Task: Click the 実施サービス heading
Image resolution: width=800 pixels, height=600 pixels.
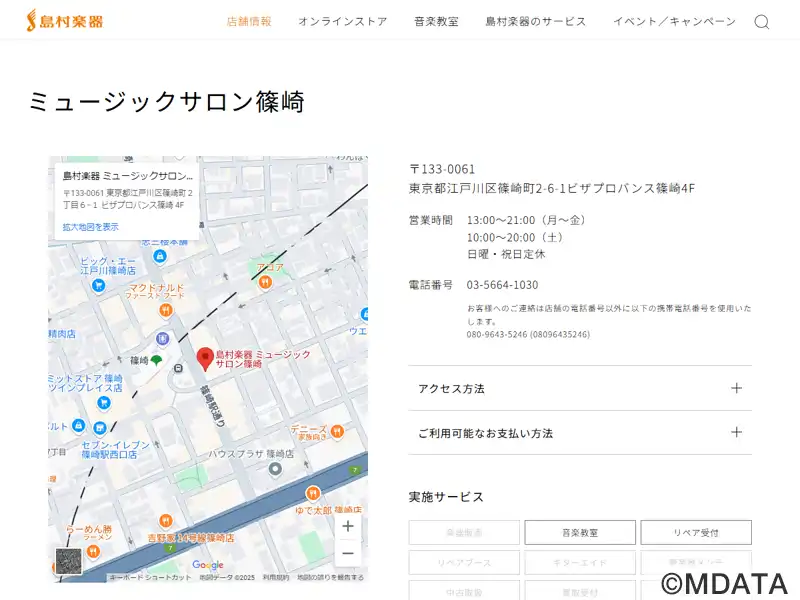Action: coord(446,497)
